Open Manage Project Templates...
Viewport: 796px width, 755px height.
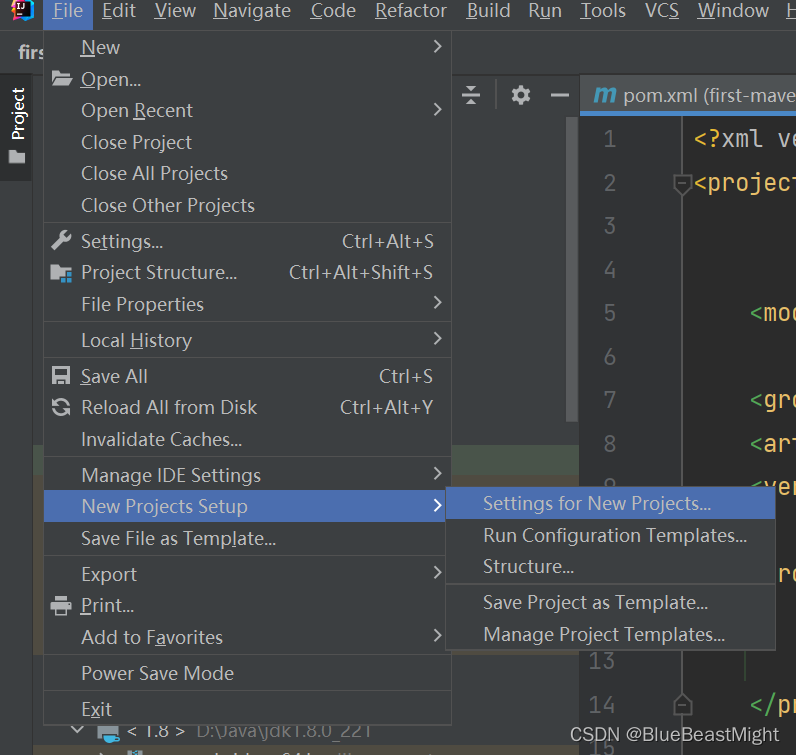coord(610,634)
